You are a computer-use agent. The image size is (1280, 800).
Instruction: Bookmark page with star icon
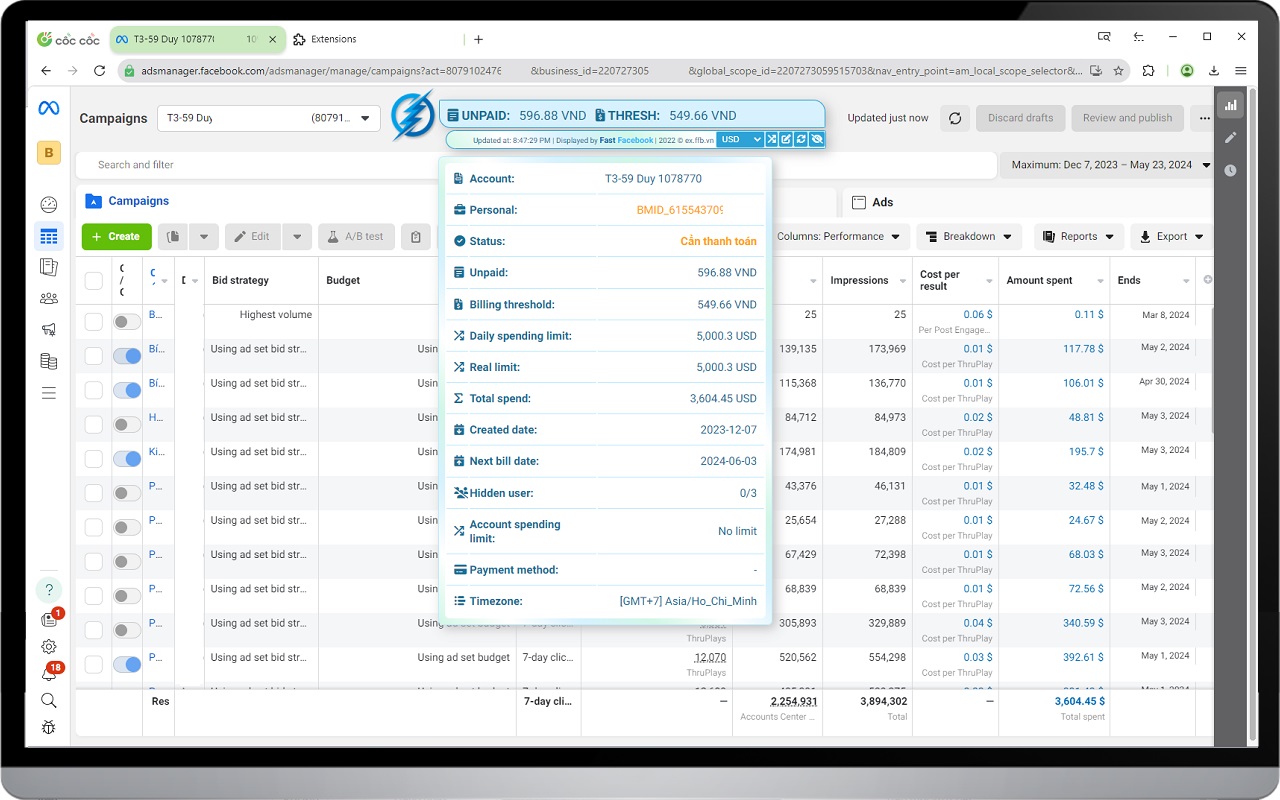pyautogui.click(x=1119, y=71)
